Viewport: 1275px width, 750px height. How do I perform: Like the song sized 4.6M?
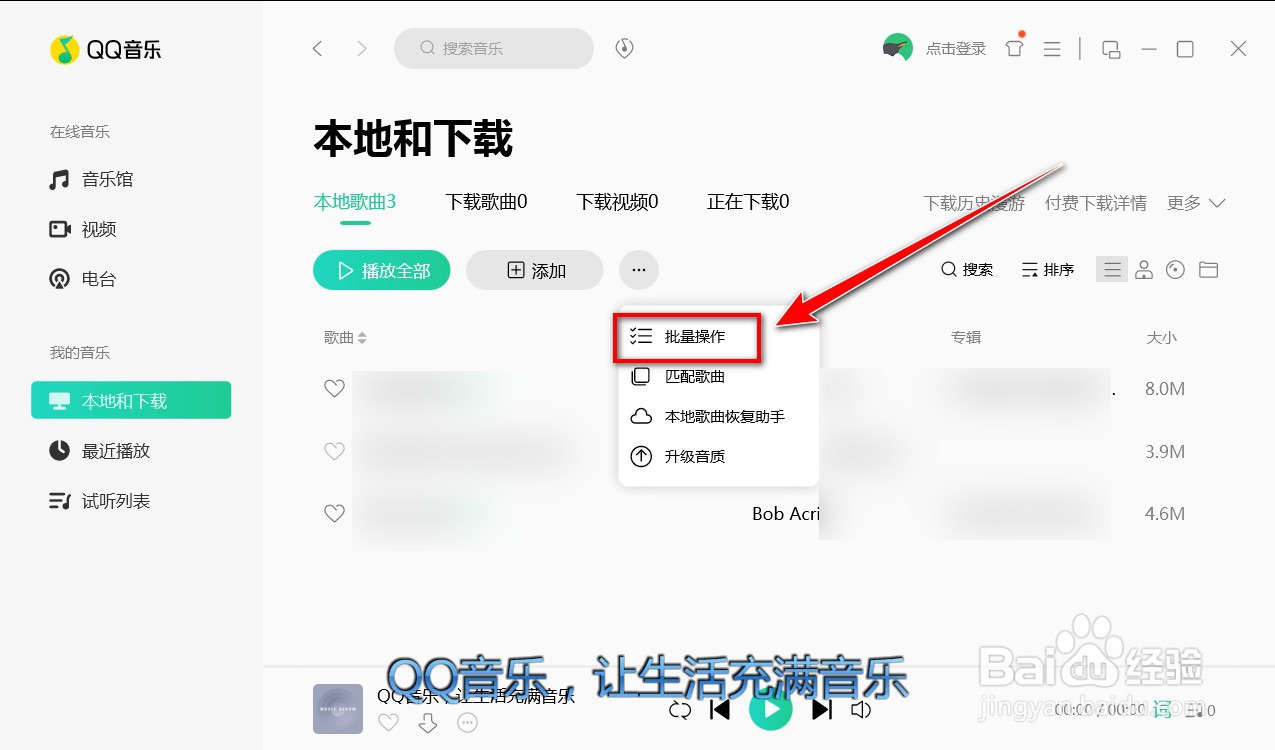coord(335,514)
